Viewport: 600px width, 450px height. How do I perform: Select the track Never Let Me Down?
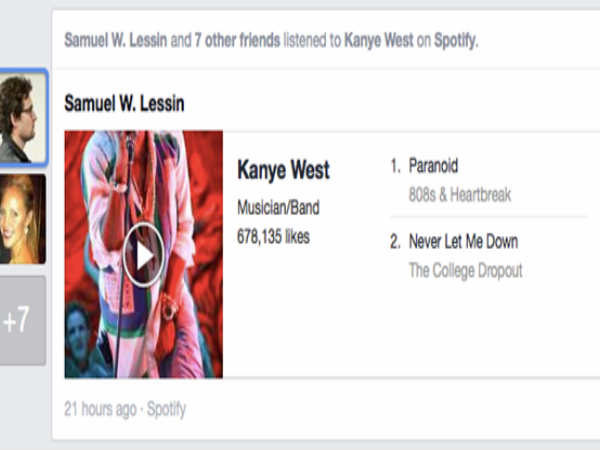pyautogui.click(x=463, y=241)
